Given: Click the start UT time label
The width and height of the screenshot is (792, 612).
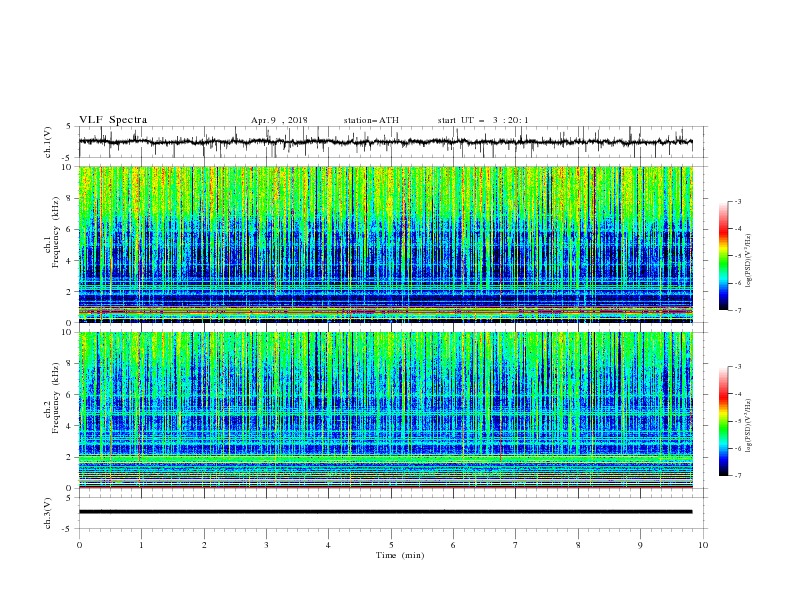Looking at the screenshot, I should pyautogui.click(x=483, y=120).
